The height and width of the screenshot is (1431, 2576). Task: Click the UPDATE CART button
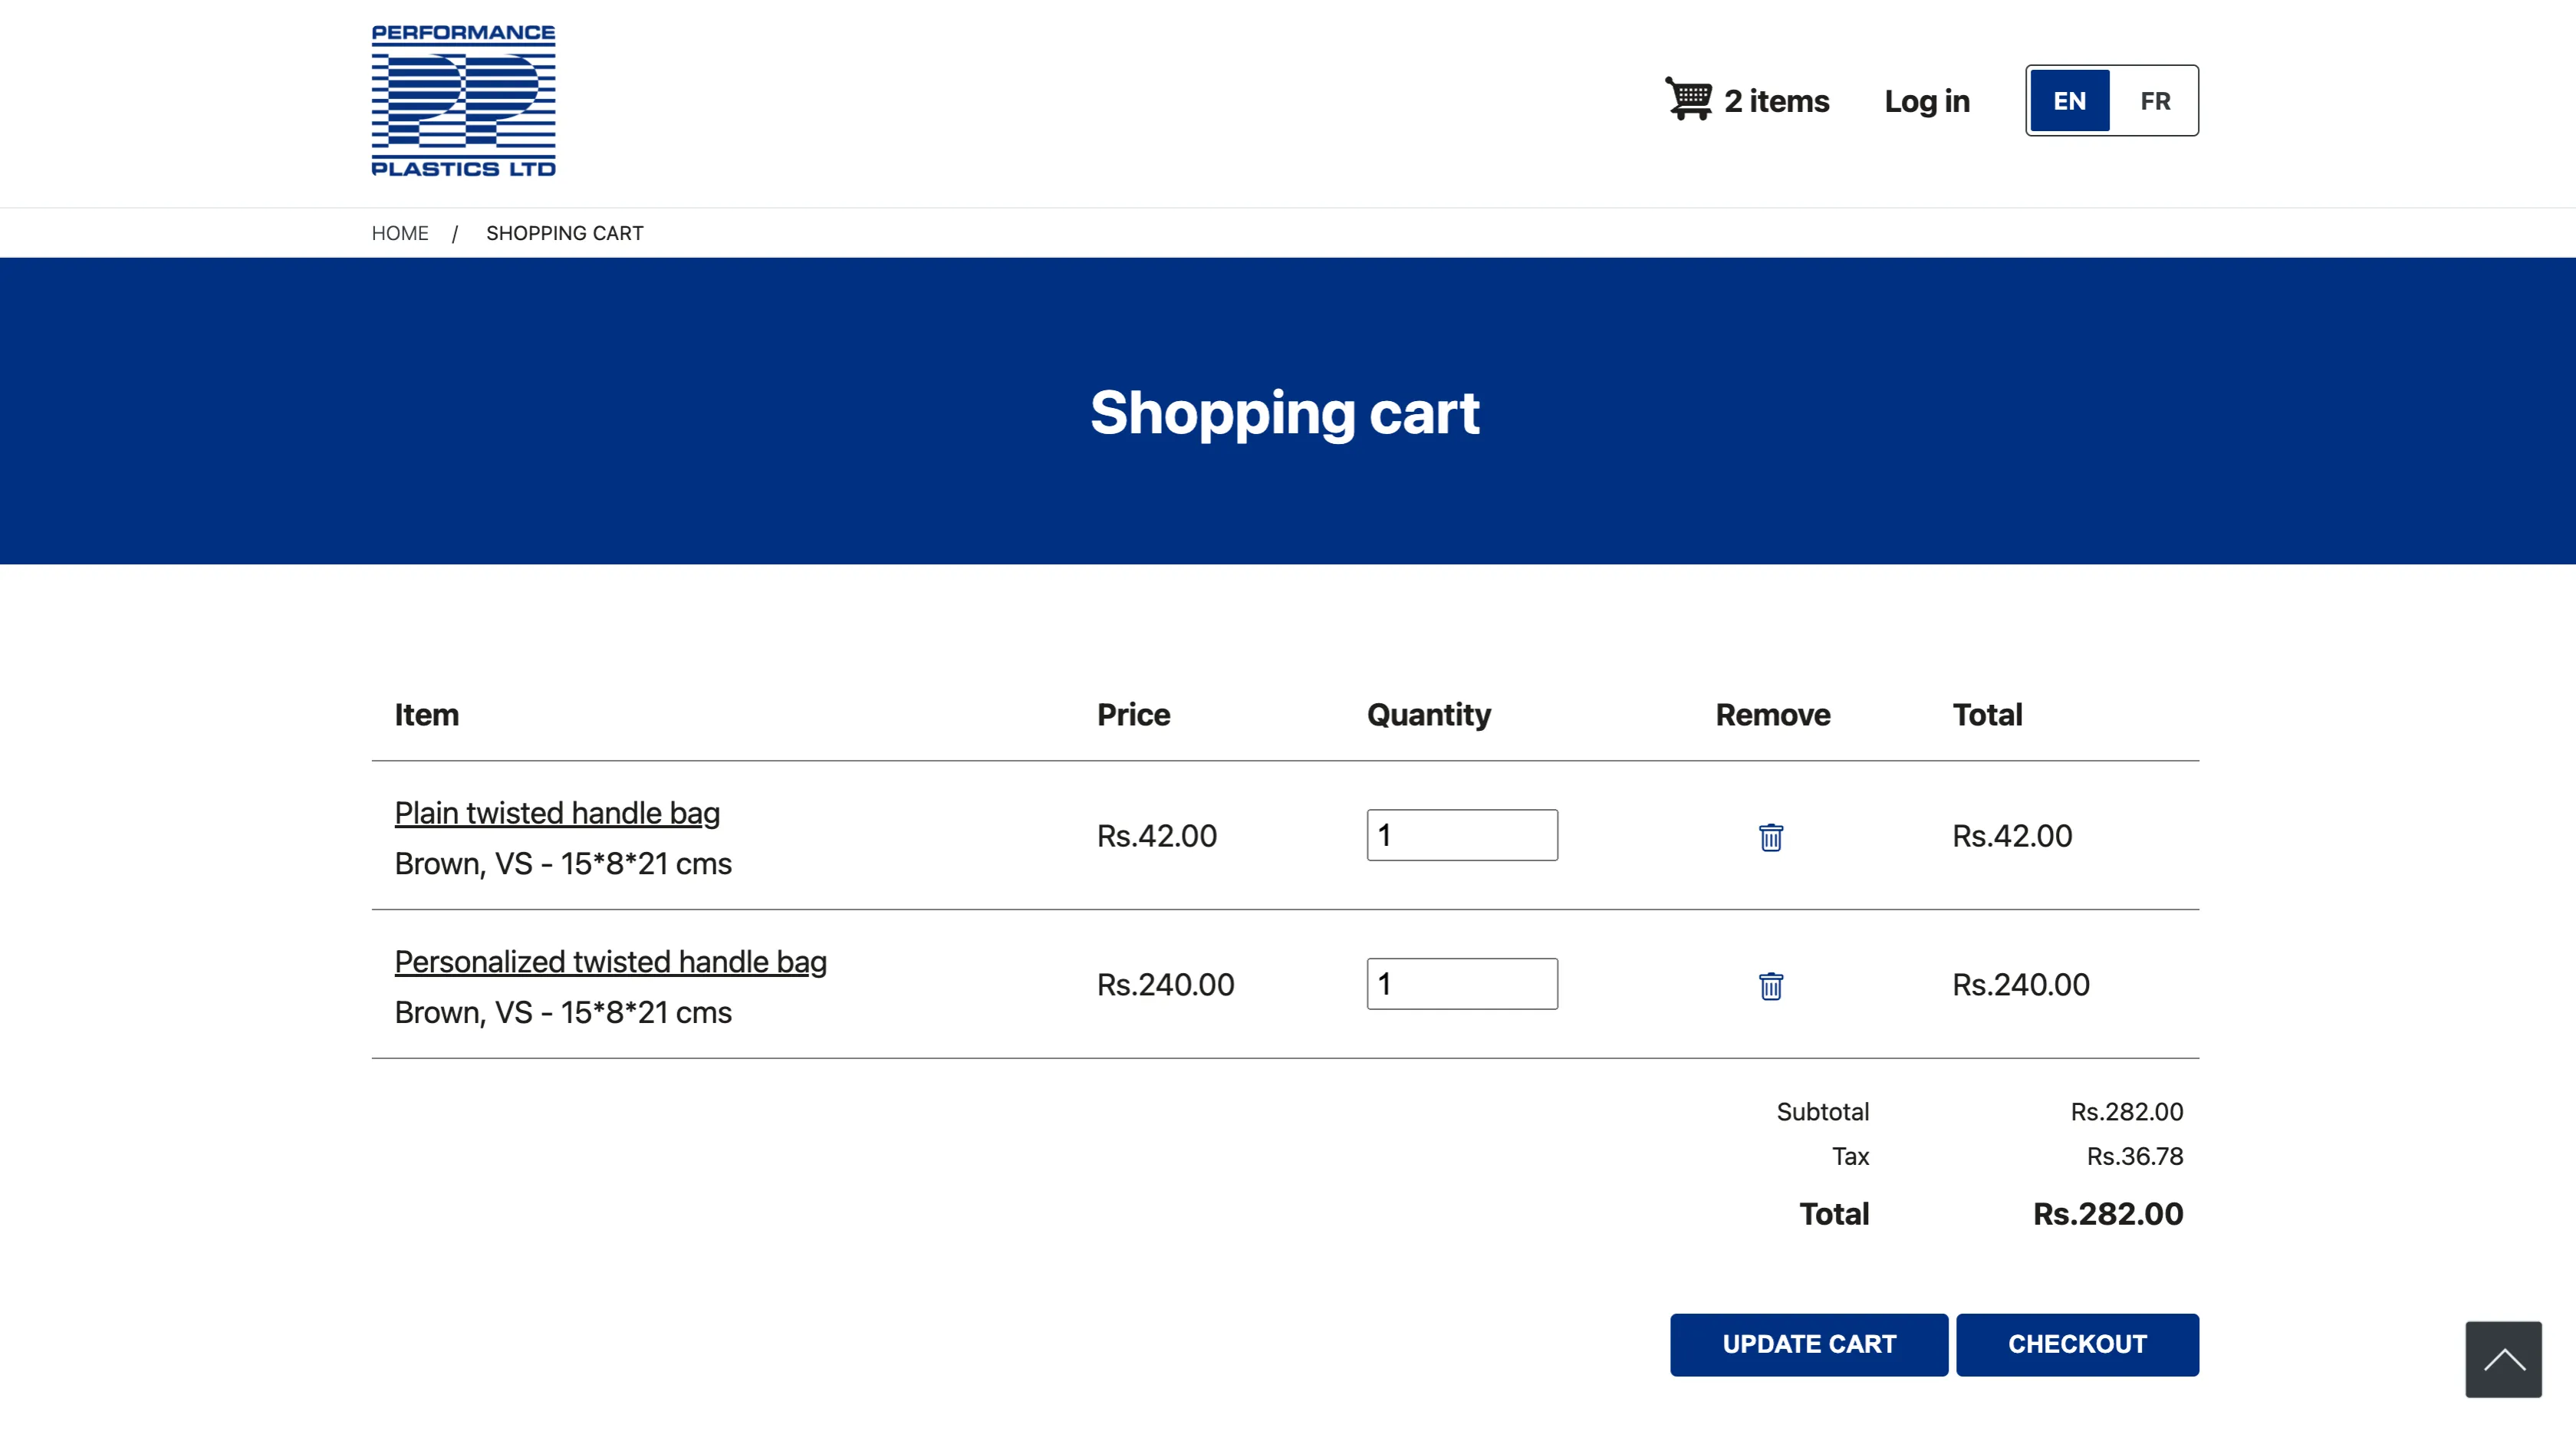(x=1809, y=1345)
